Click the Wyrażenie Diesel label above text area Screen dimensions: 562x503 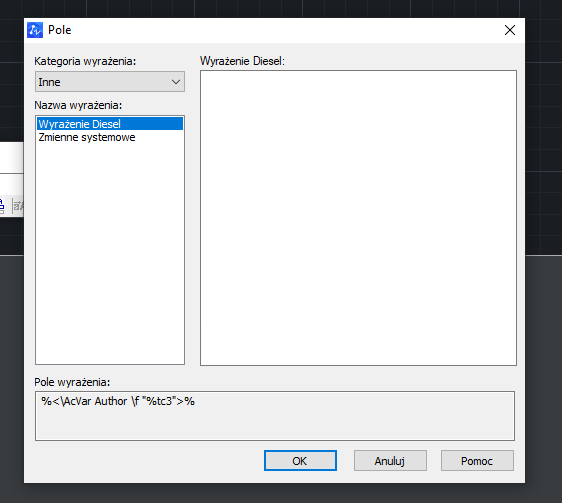click(242, 61)
